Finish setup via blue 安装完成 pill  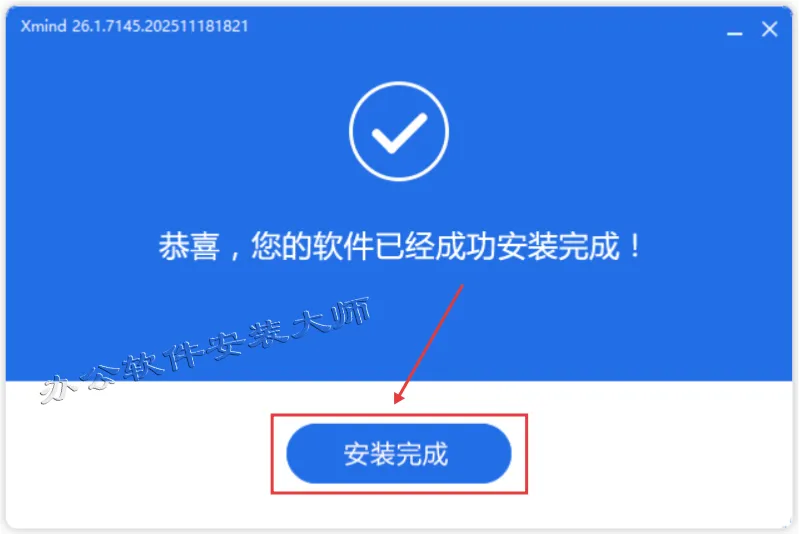point(398,453)
